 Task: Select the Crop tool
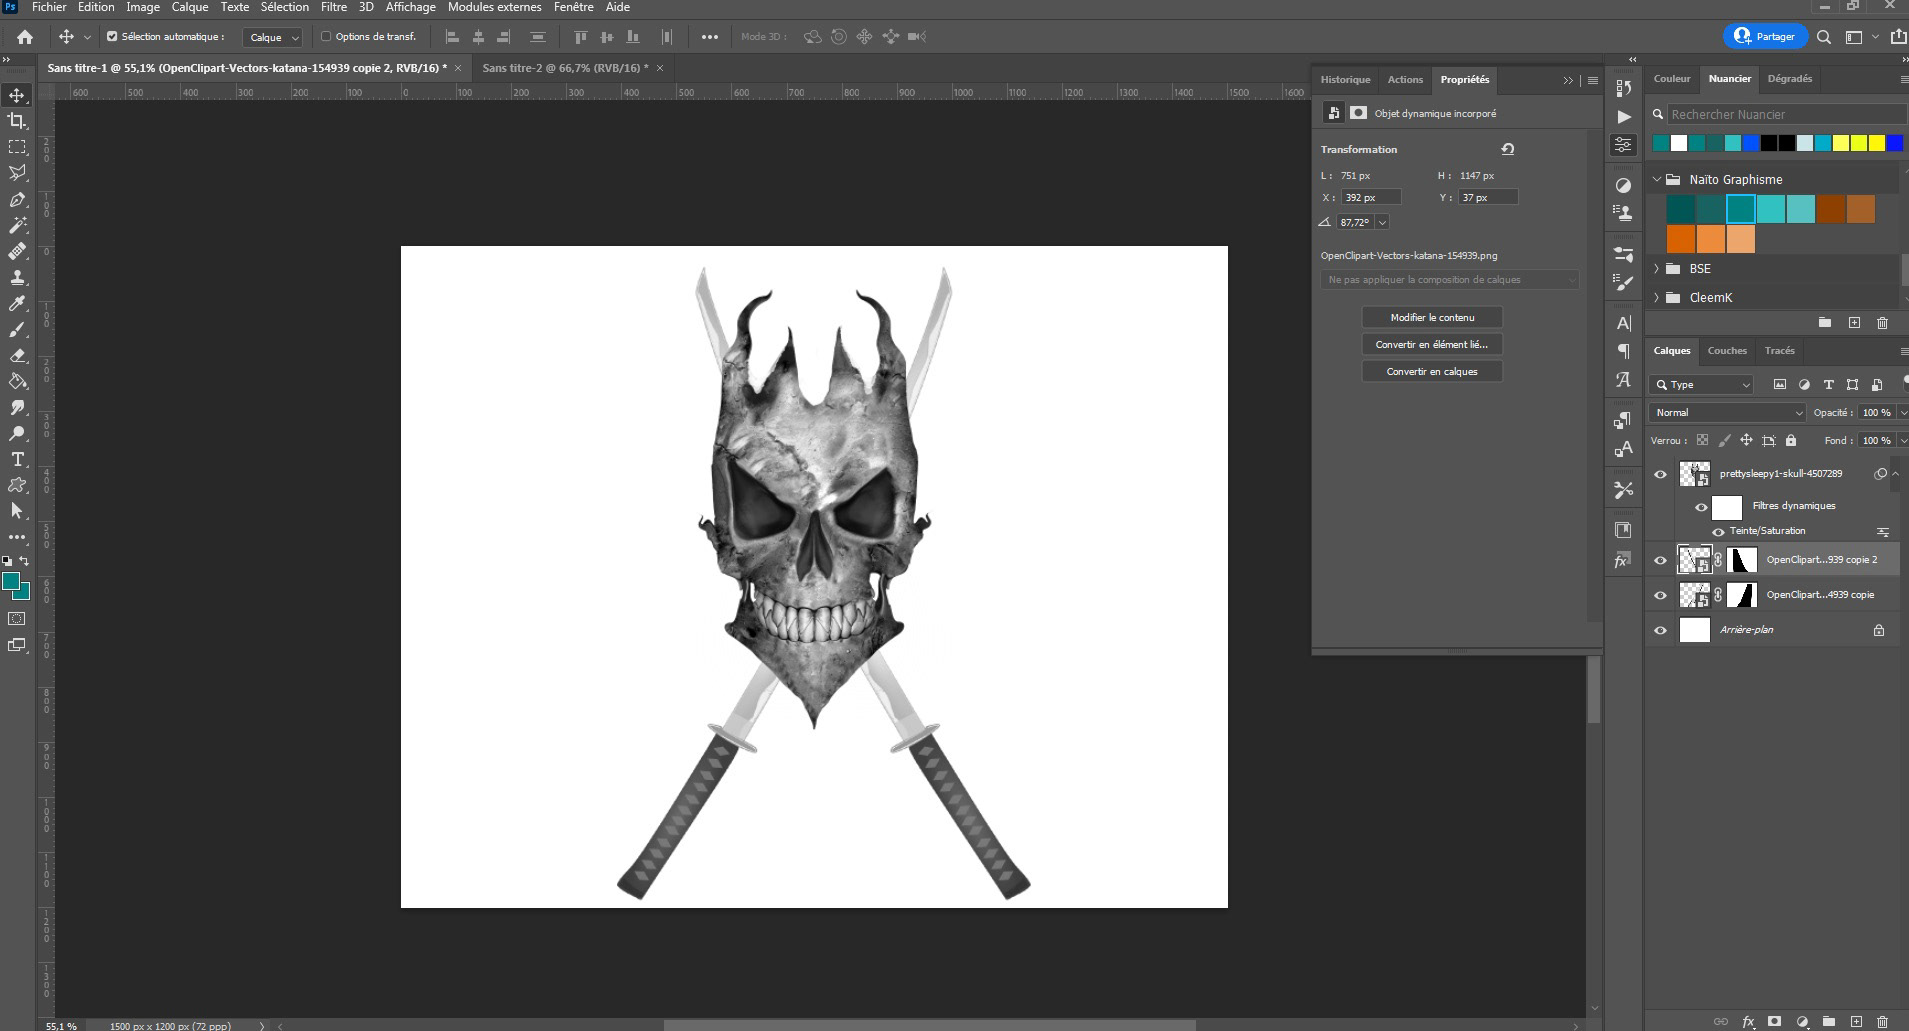tap(17, 121)
